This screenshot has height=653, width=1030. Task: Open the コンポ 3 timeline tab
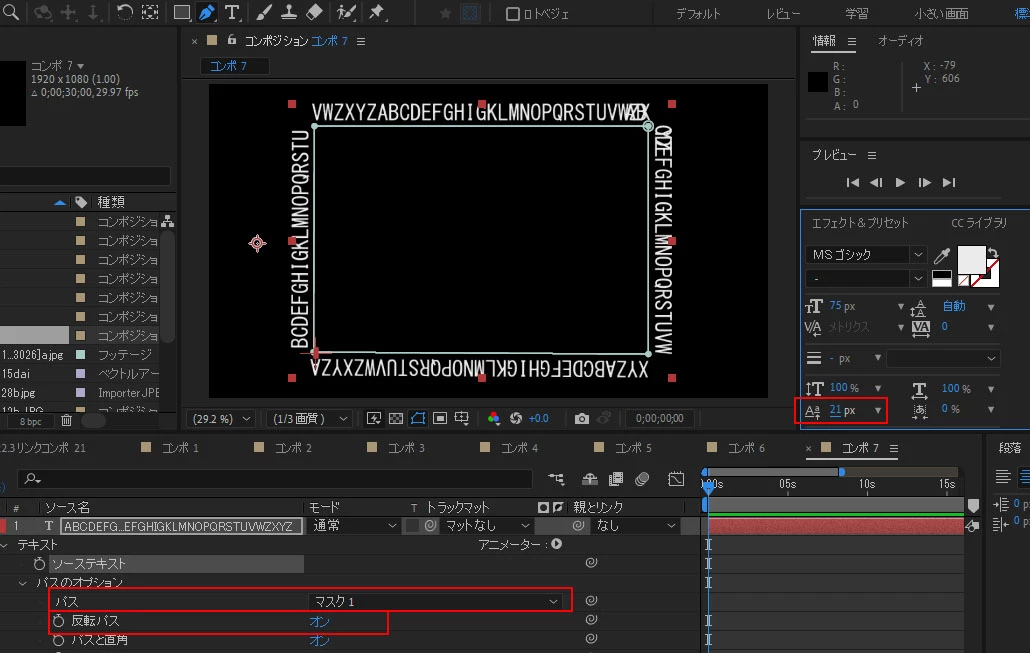(406, 448)
